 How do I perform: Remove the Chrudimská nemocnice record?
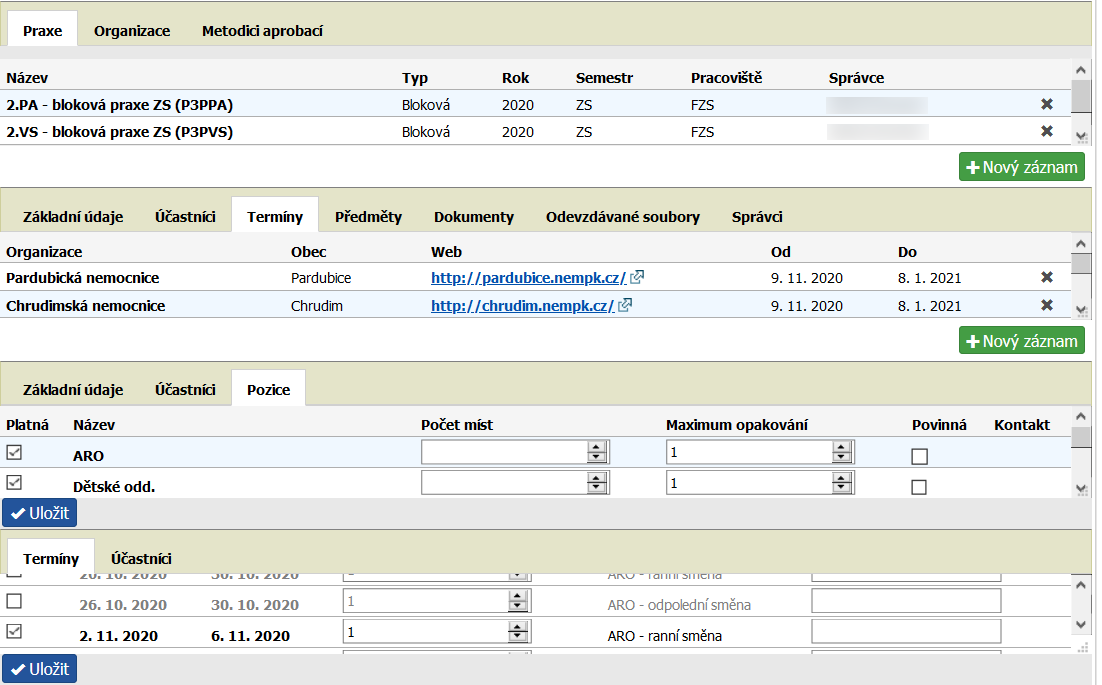1046,305
